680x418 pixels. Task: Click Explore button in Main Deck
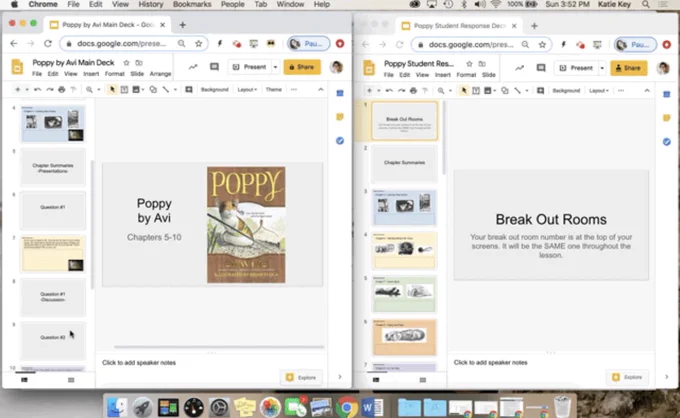tap(301, 378)
